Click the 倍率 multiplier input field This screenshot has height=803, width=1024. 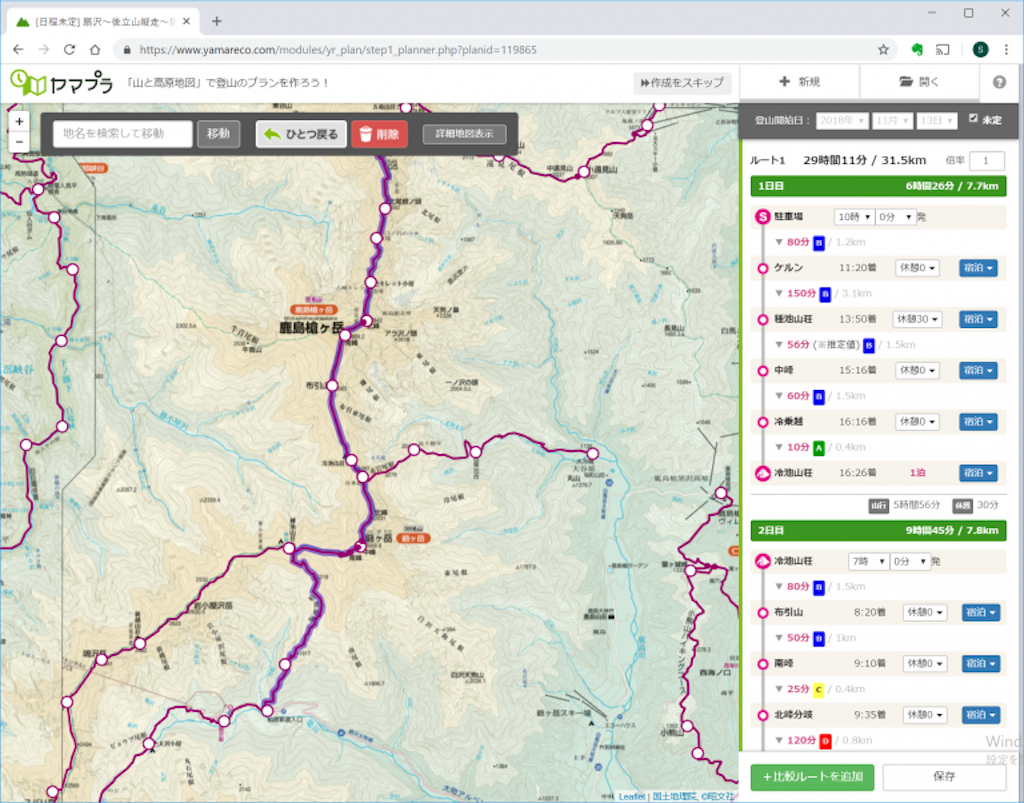click(987, 161)
